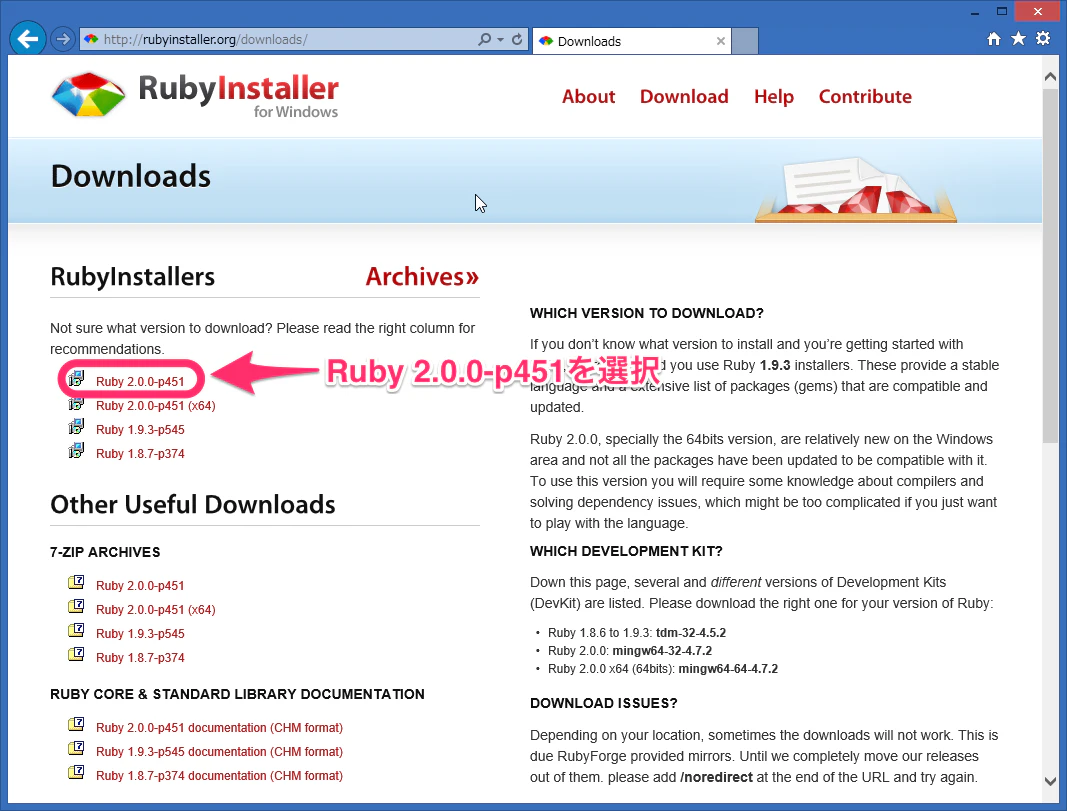
Task: Go back with the browser Back arrow
Action: [28, 39]
